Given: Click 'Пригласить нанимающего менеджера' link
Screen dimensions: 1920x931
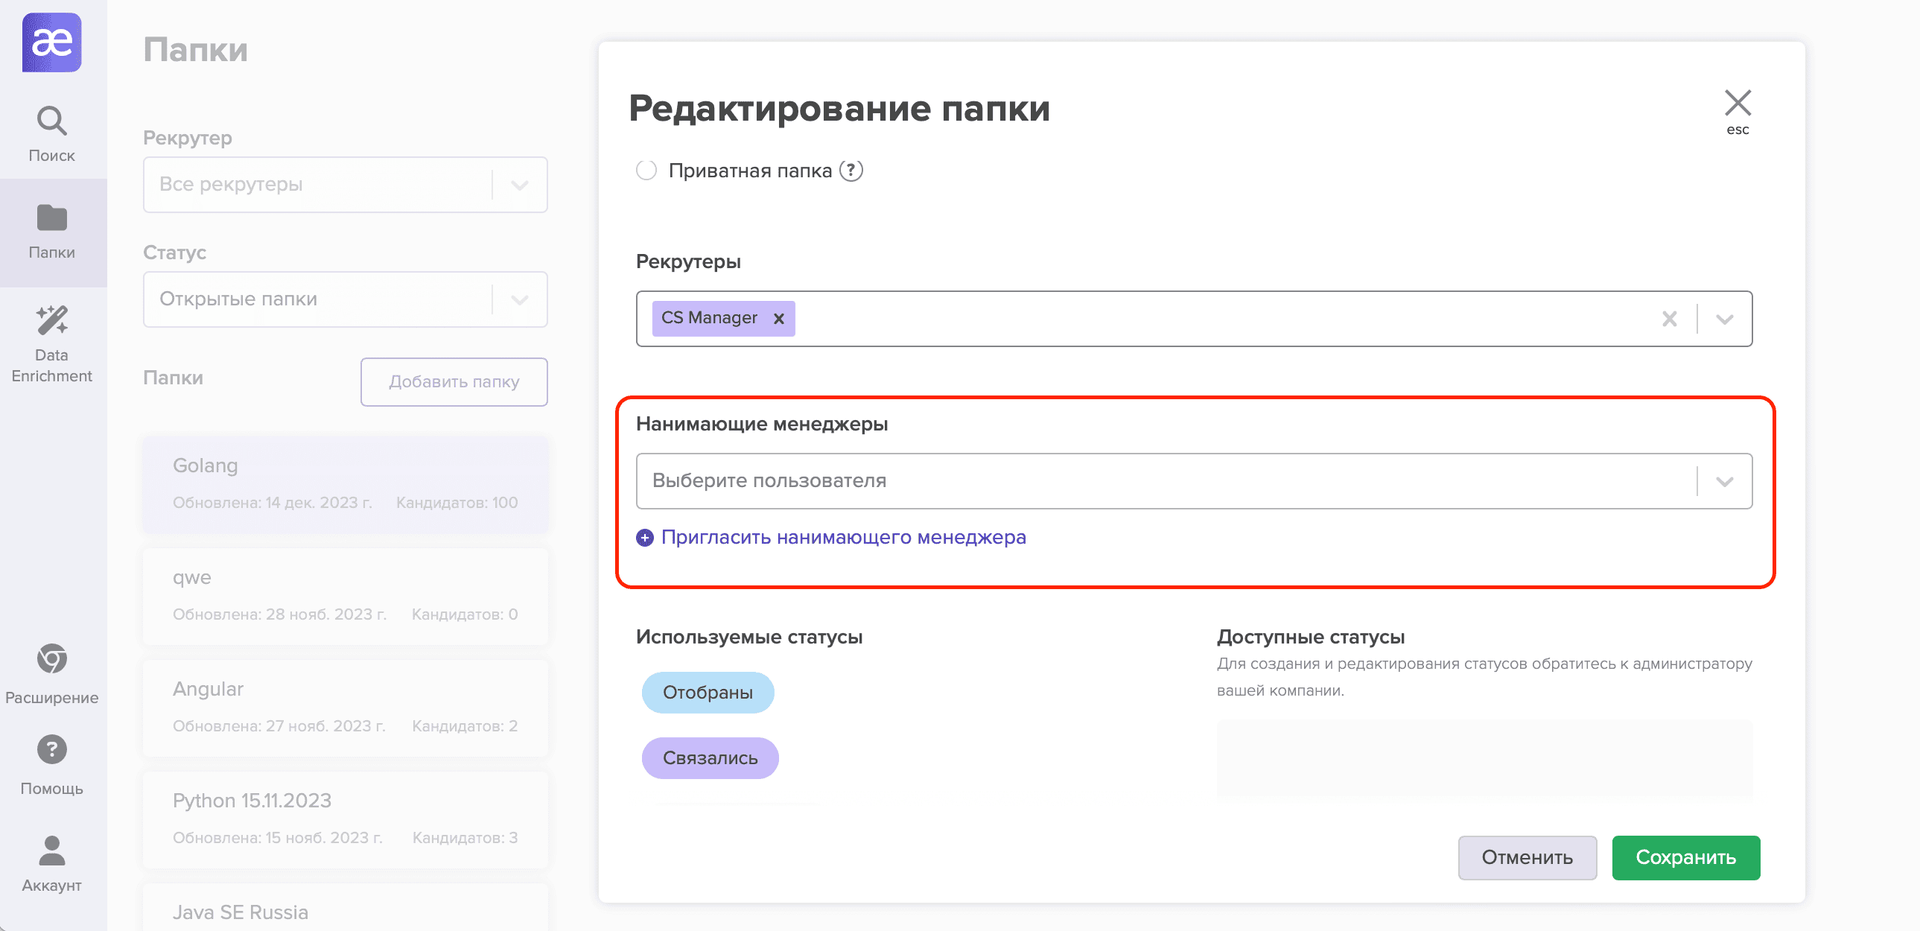Looking at the screenshot, I should click(x=843, y=537).
